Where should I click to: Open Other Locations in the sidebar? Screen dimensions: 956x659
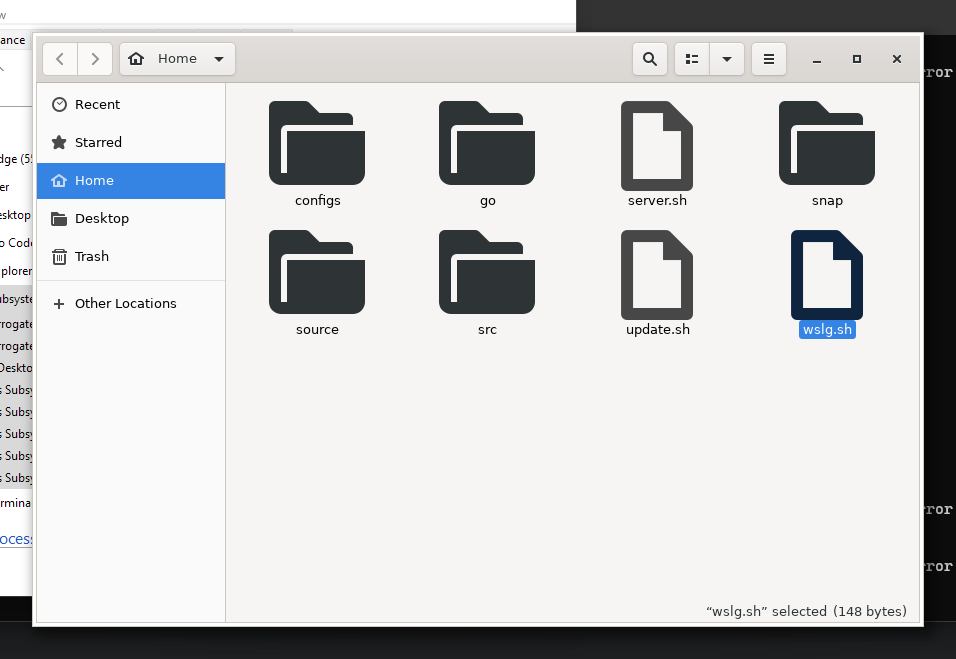[131, 304]
